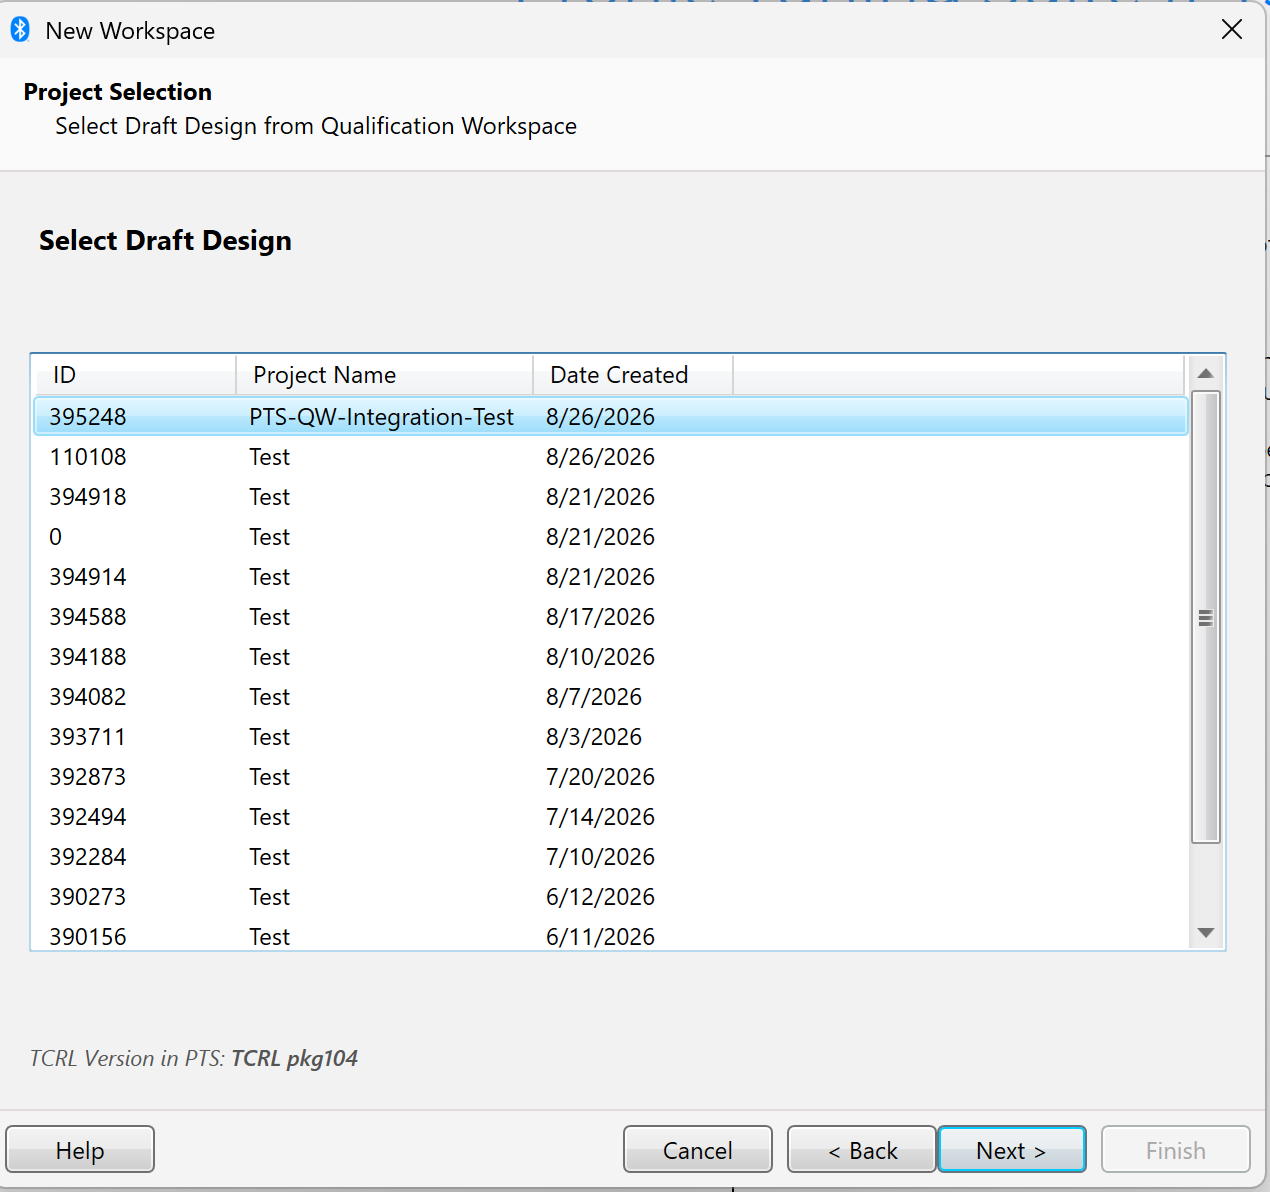The image size is (1270, 1192).
Task: Sort by the Project Name column header
Action: 385,375
